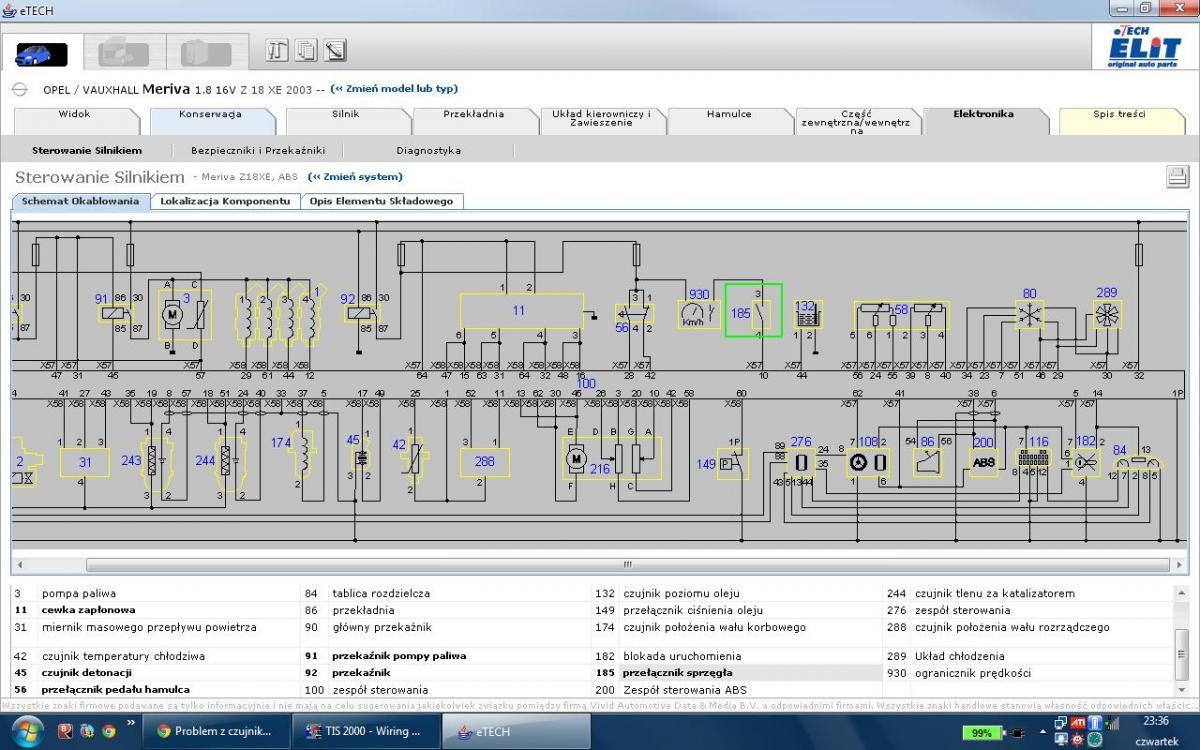Click the tools icon in top toolbar
1200x750 pixels.
click(x=278, y=50)
